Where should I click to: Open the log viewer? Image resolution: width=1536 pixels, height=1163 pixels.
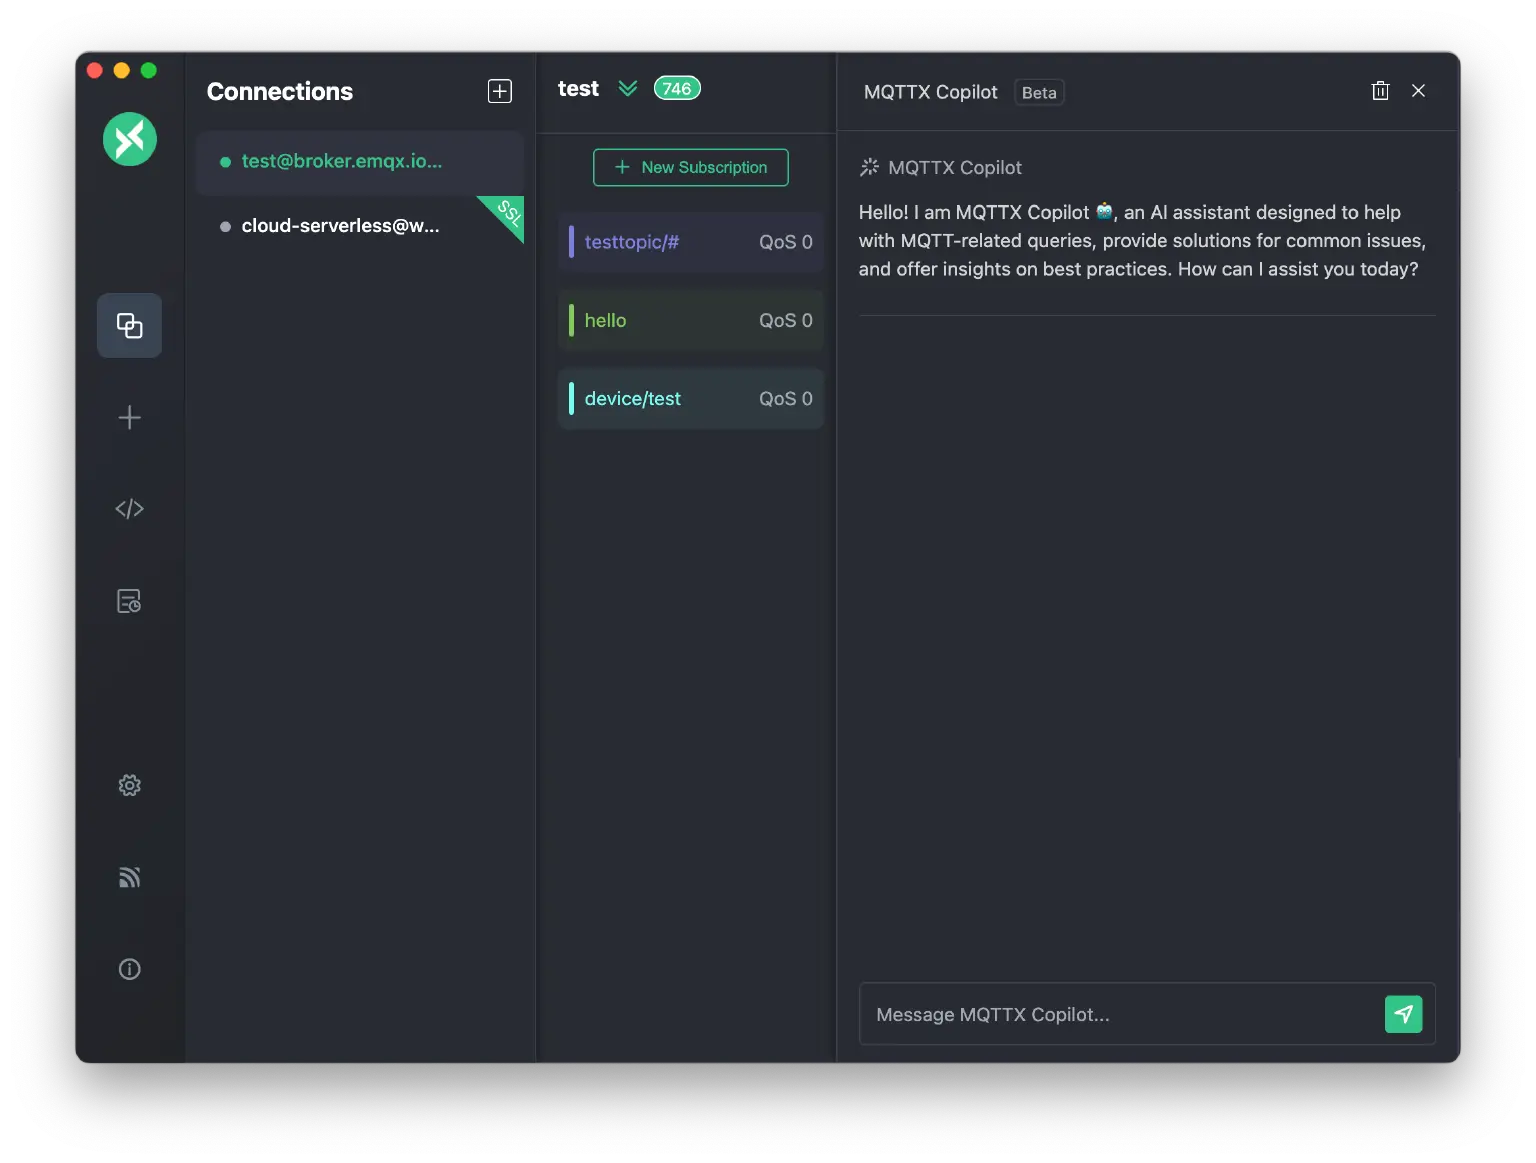[x=129, y=601]
